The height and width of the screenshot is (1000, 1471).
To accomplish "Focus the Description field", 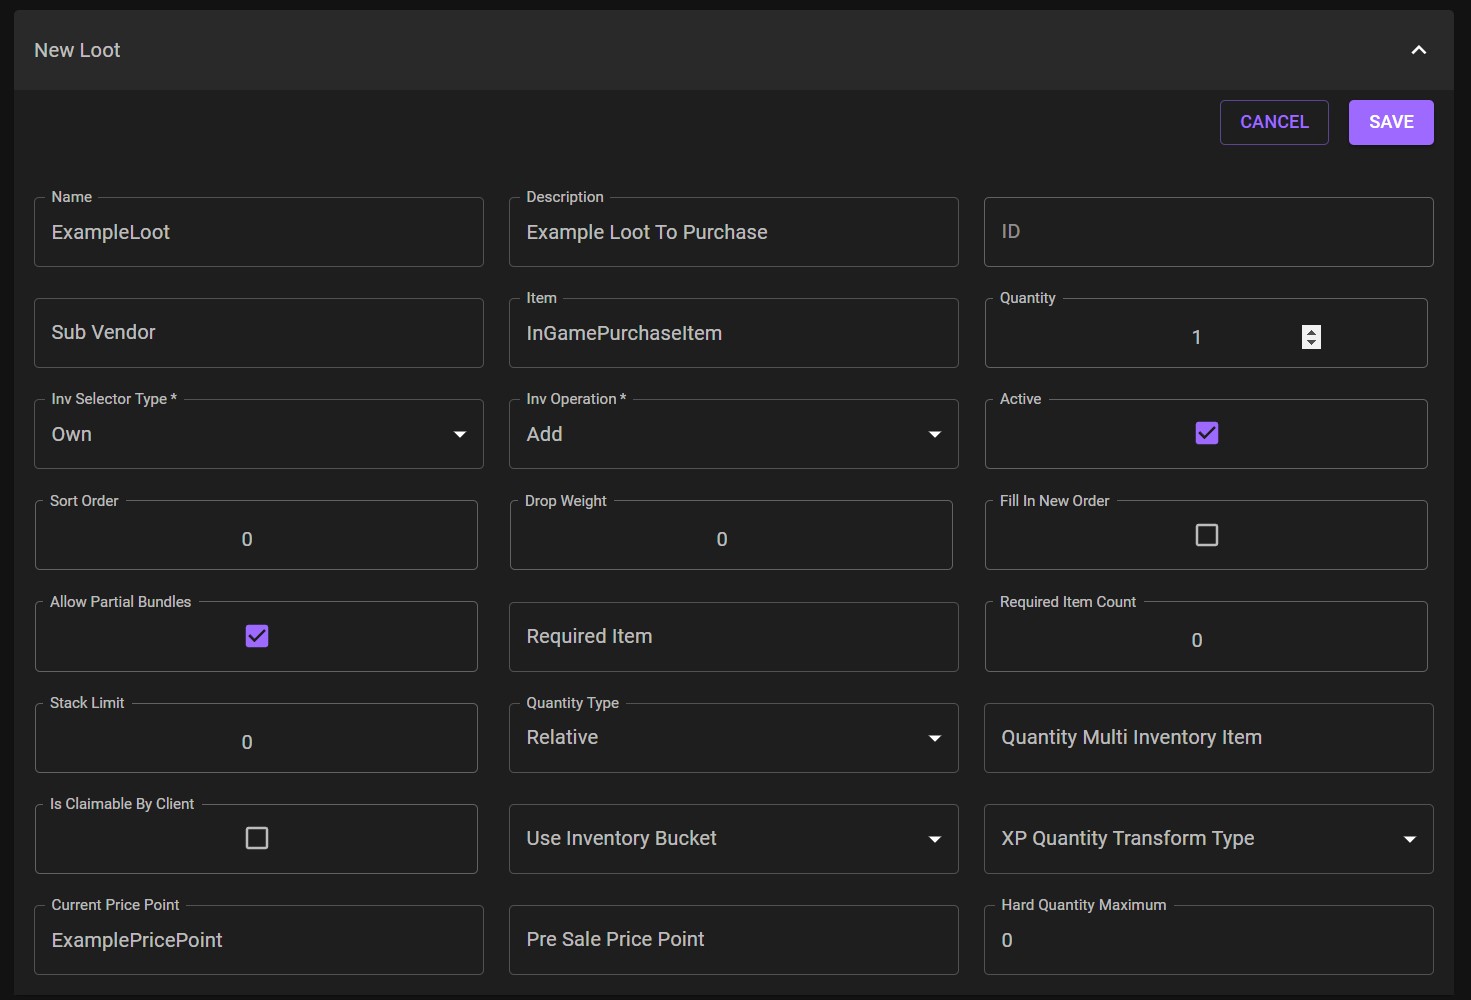I will (x=734, y=232).
